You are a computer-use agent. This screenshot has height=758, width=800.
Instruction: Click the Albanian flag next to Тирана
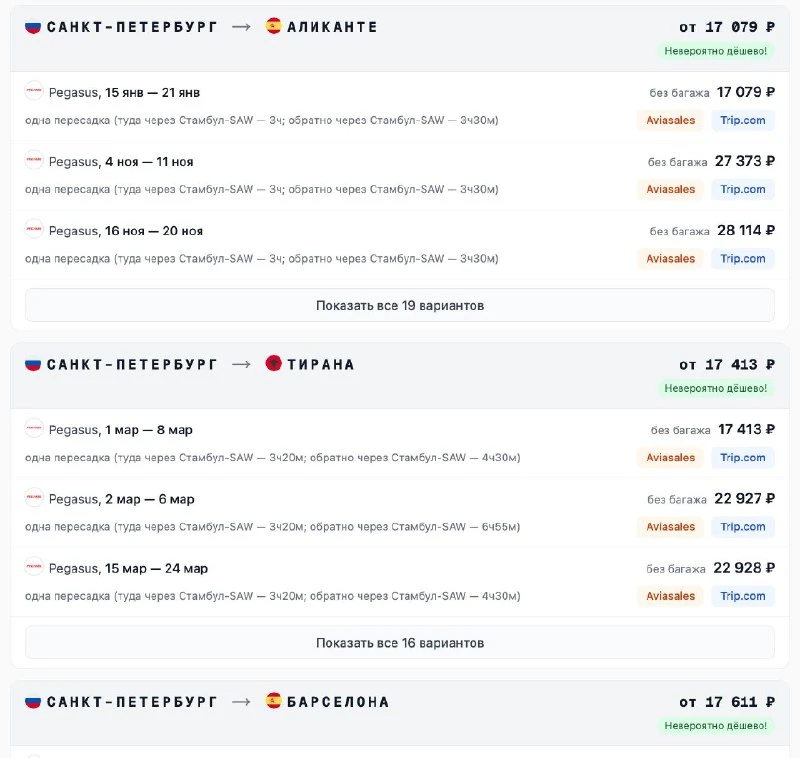pyautogui.click(x=273, y=363)
